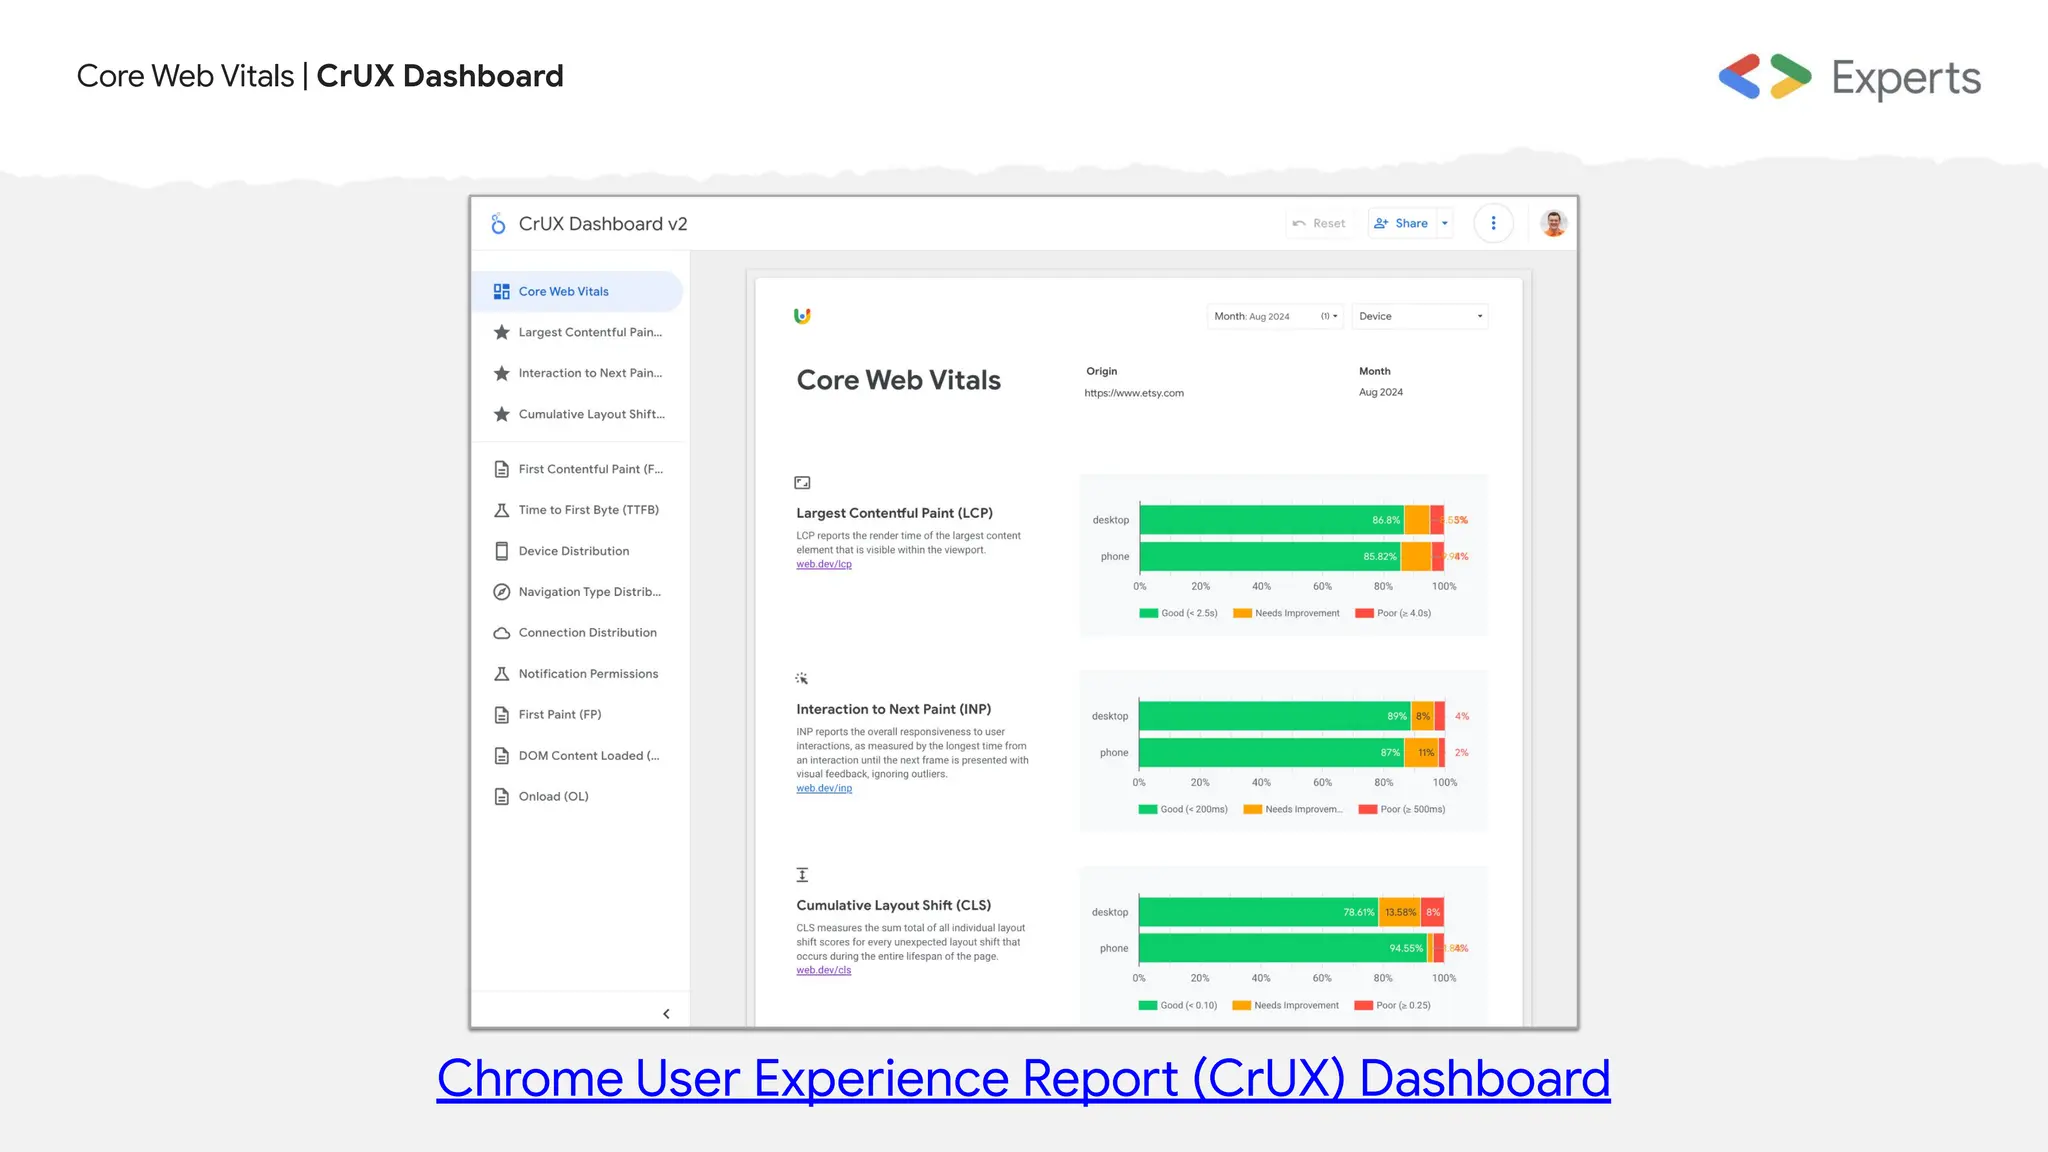
Task: Click the document icon beside DOM Content Loaded
Action: tap(502, 756)
